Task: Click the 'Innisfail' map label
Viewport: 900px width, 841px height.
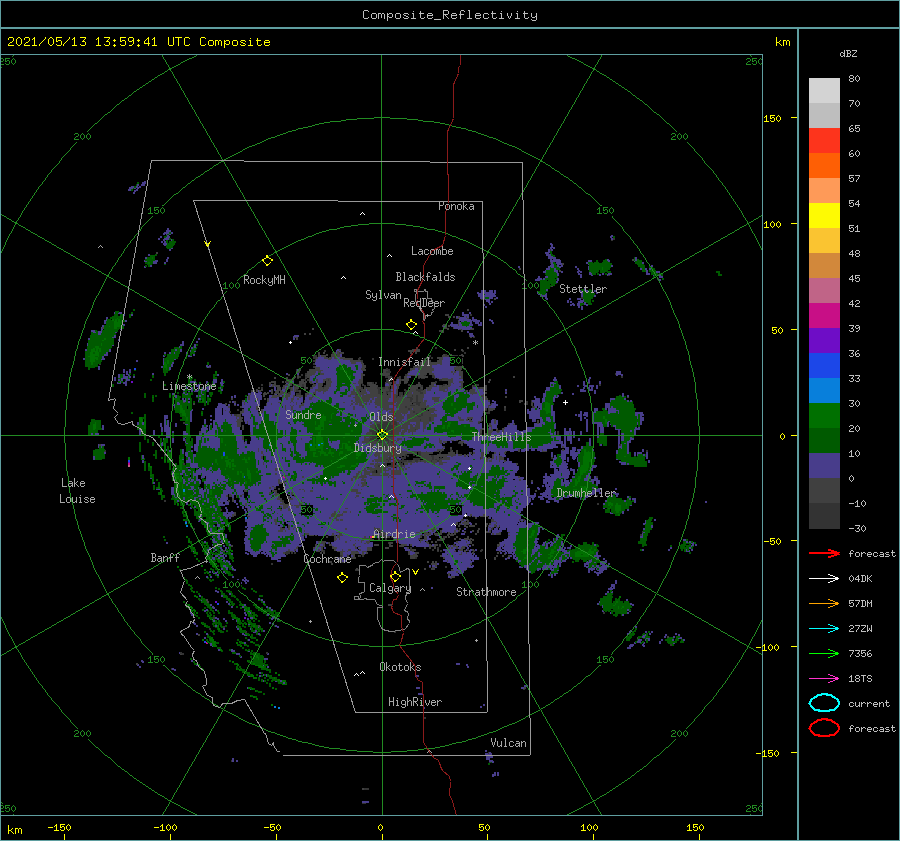Action: point(404,362)
